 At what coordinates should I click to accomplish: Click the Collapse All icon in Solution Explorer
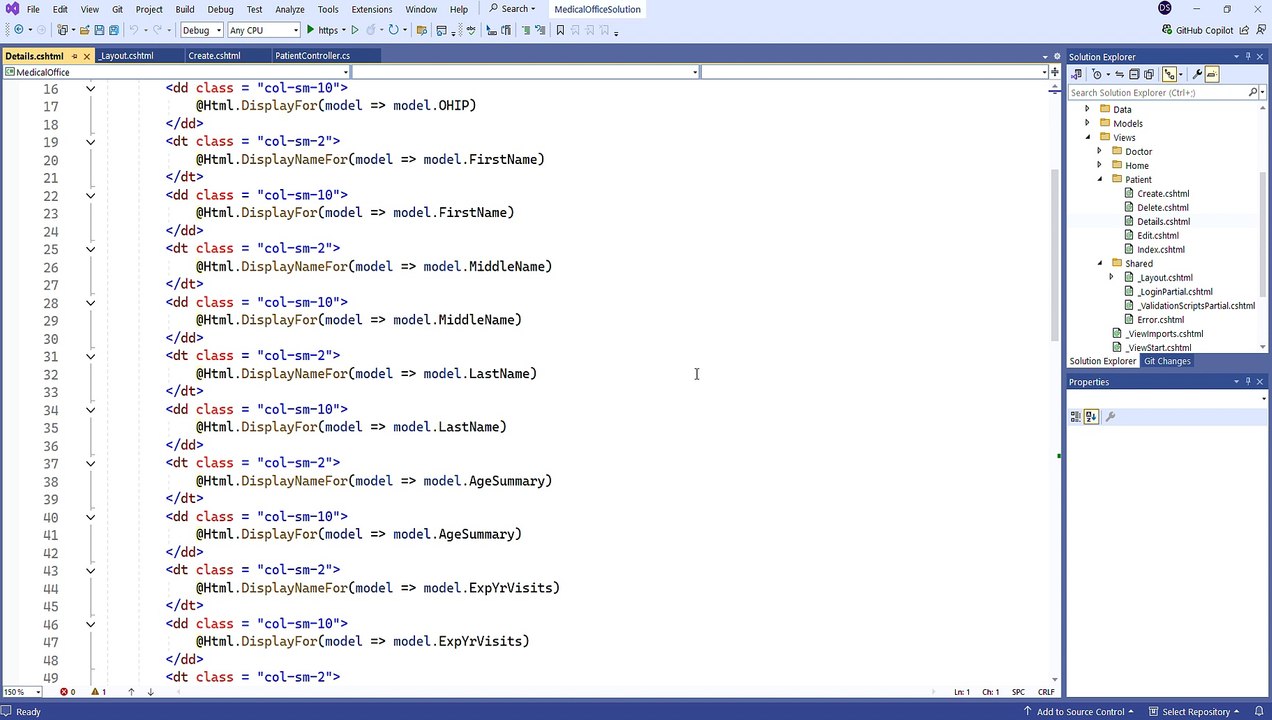(1134, 74)
